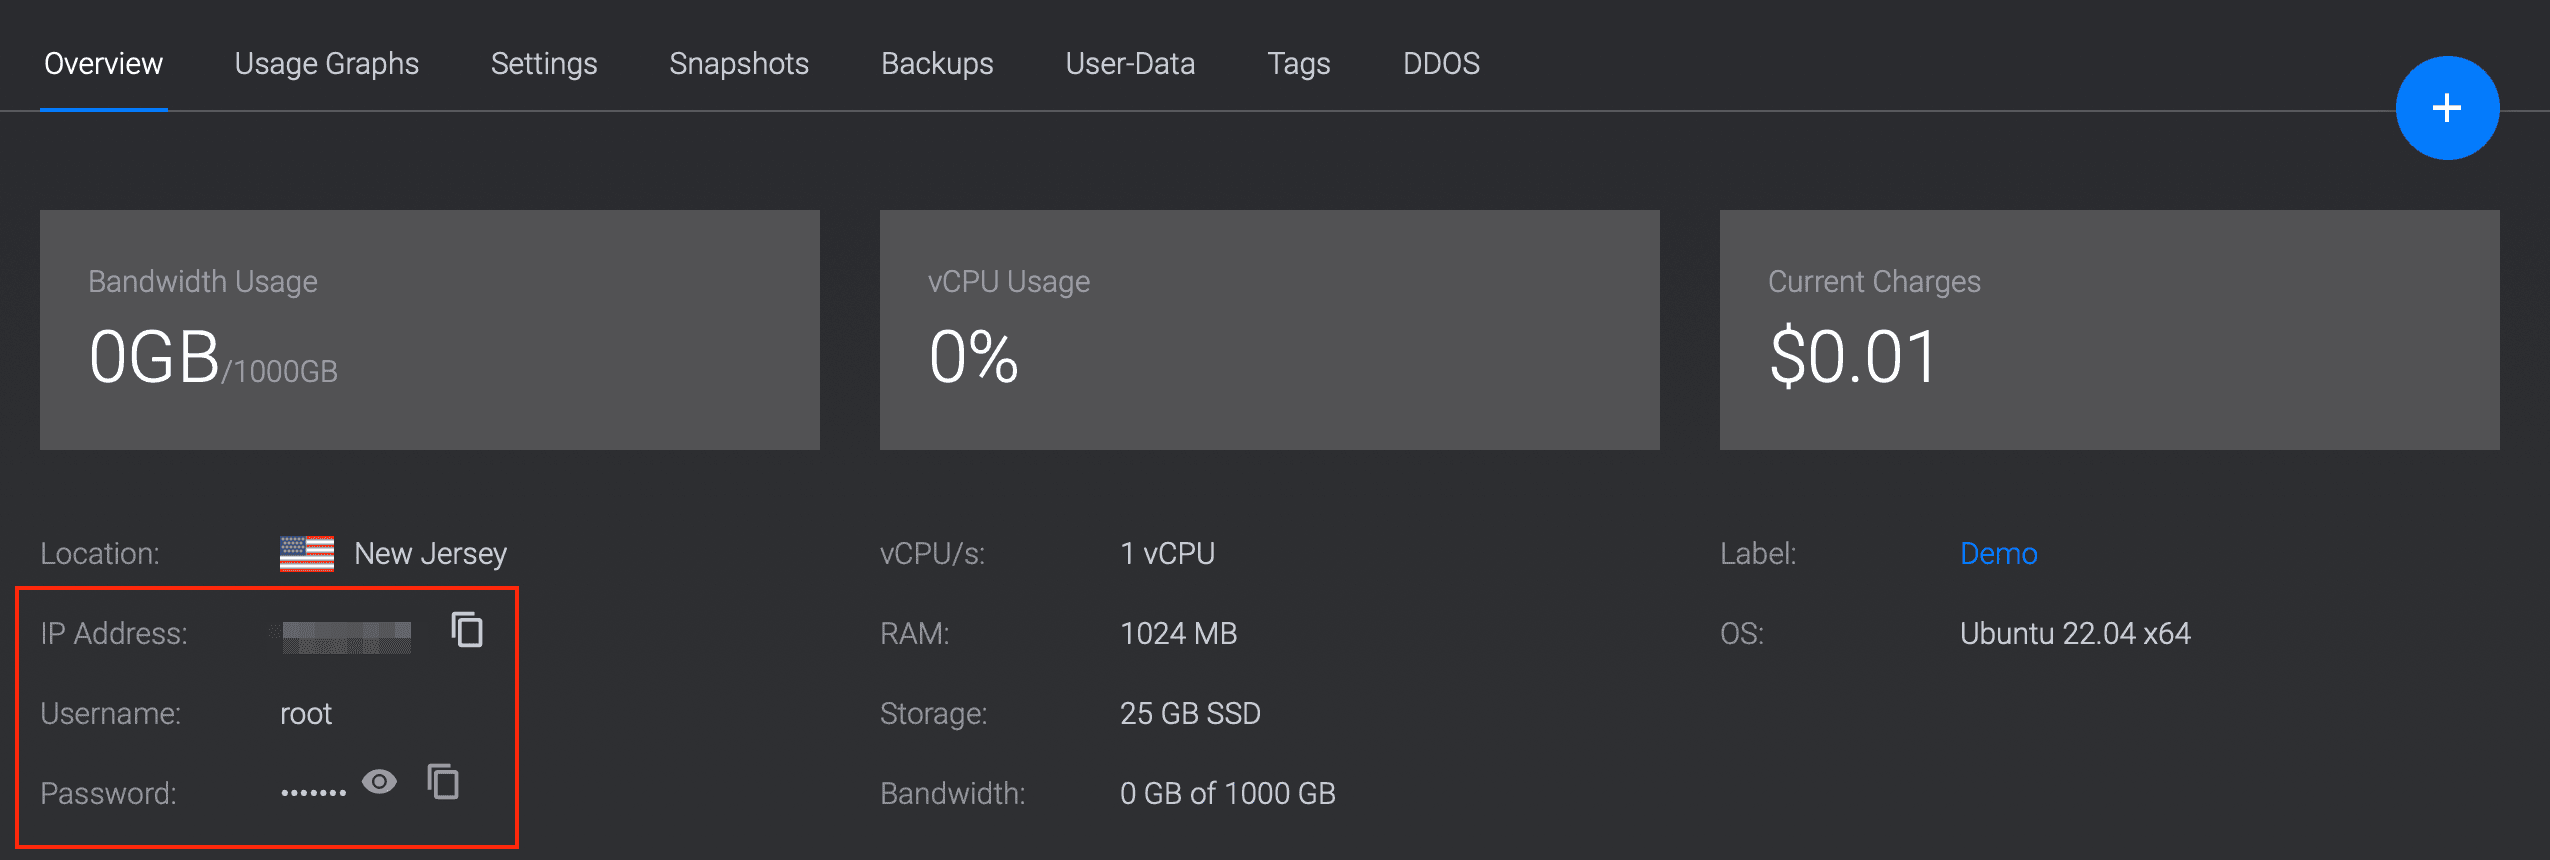Open the DDOS tab
The image size is (2550, 860).
click(1441, 63)
